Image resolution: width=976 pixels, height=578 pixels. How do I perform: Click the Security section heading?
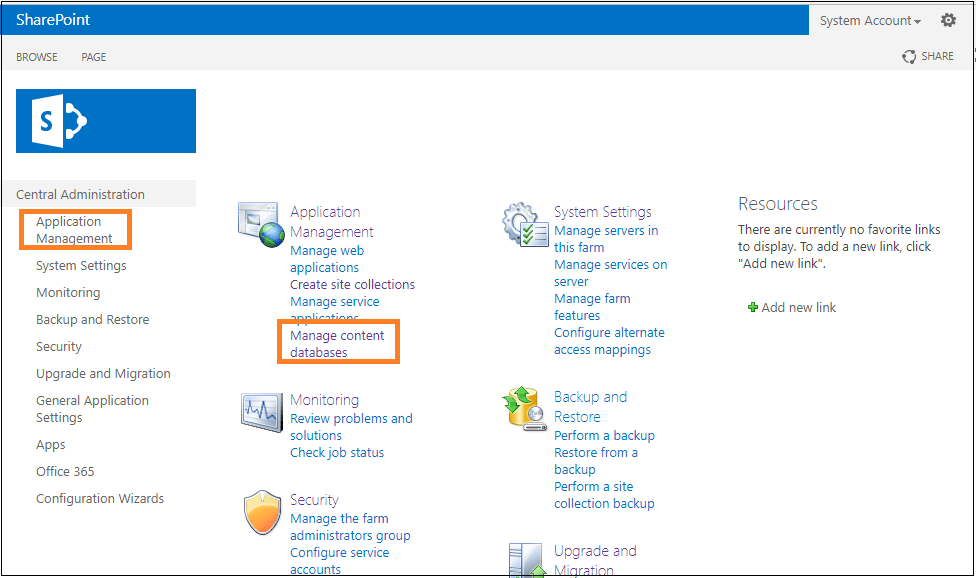click(314, 500)
